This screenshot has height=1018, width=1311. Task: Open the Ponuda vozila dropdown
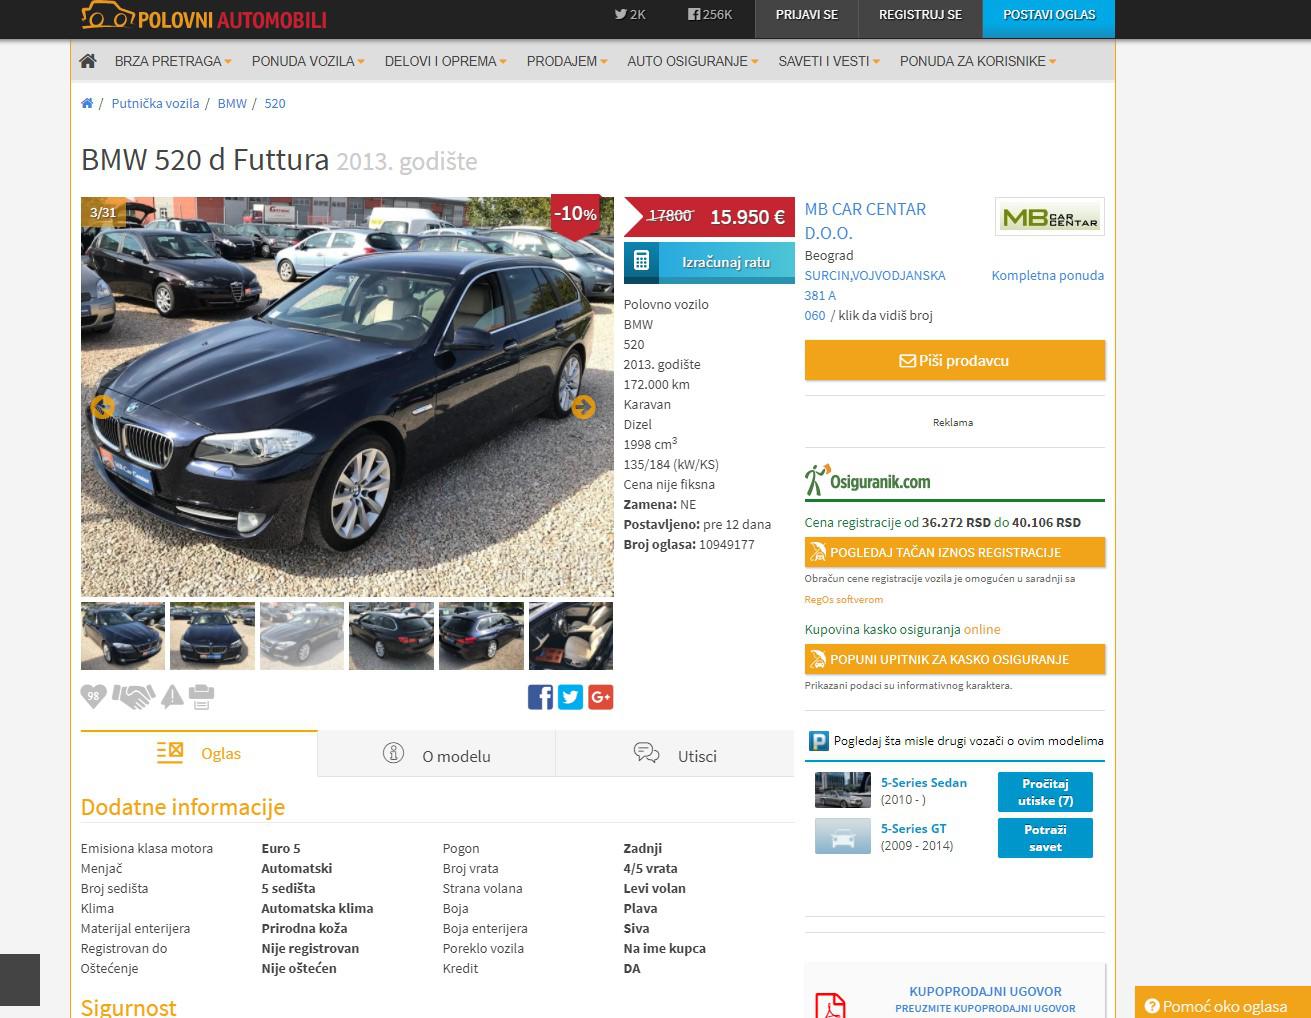(x=307, y=61)
